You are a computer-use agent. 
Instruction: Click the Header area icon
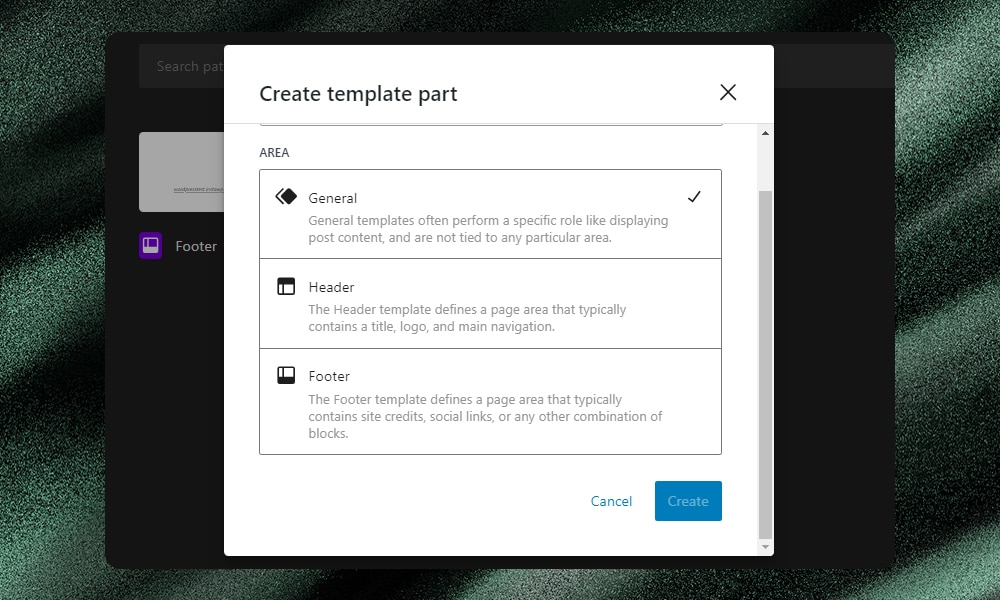(284, 287)
